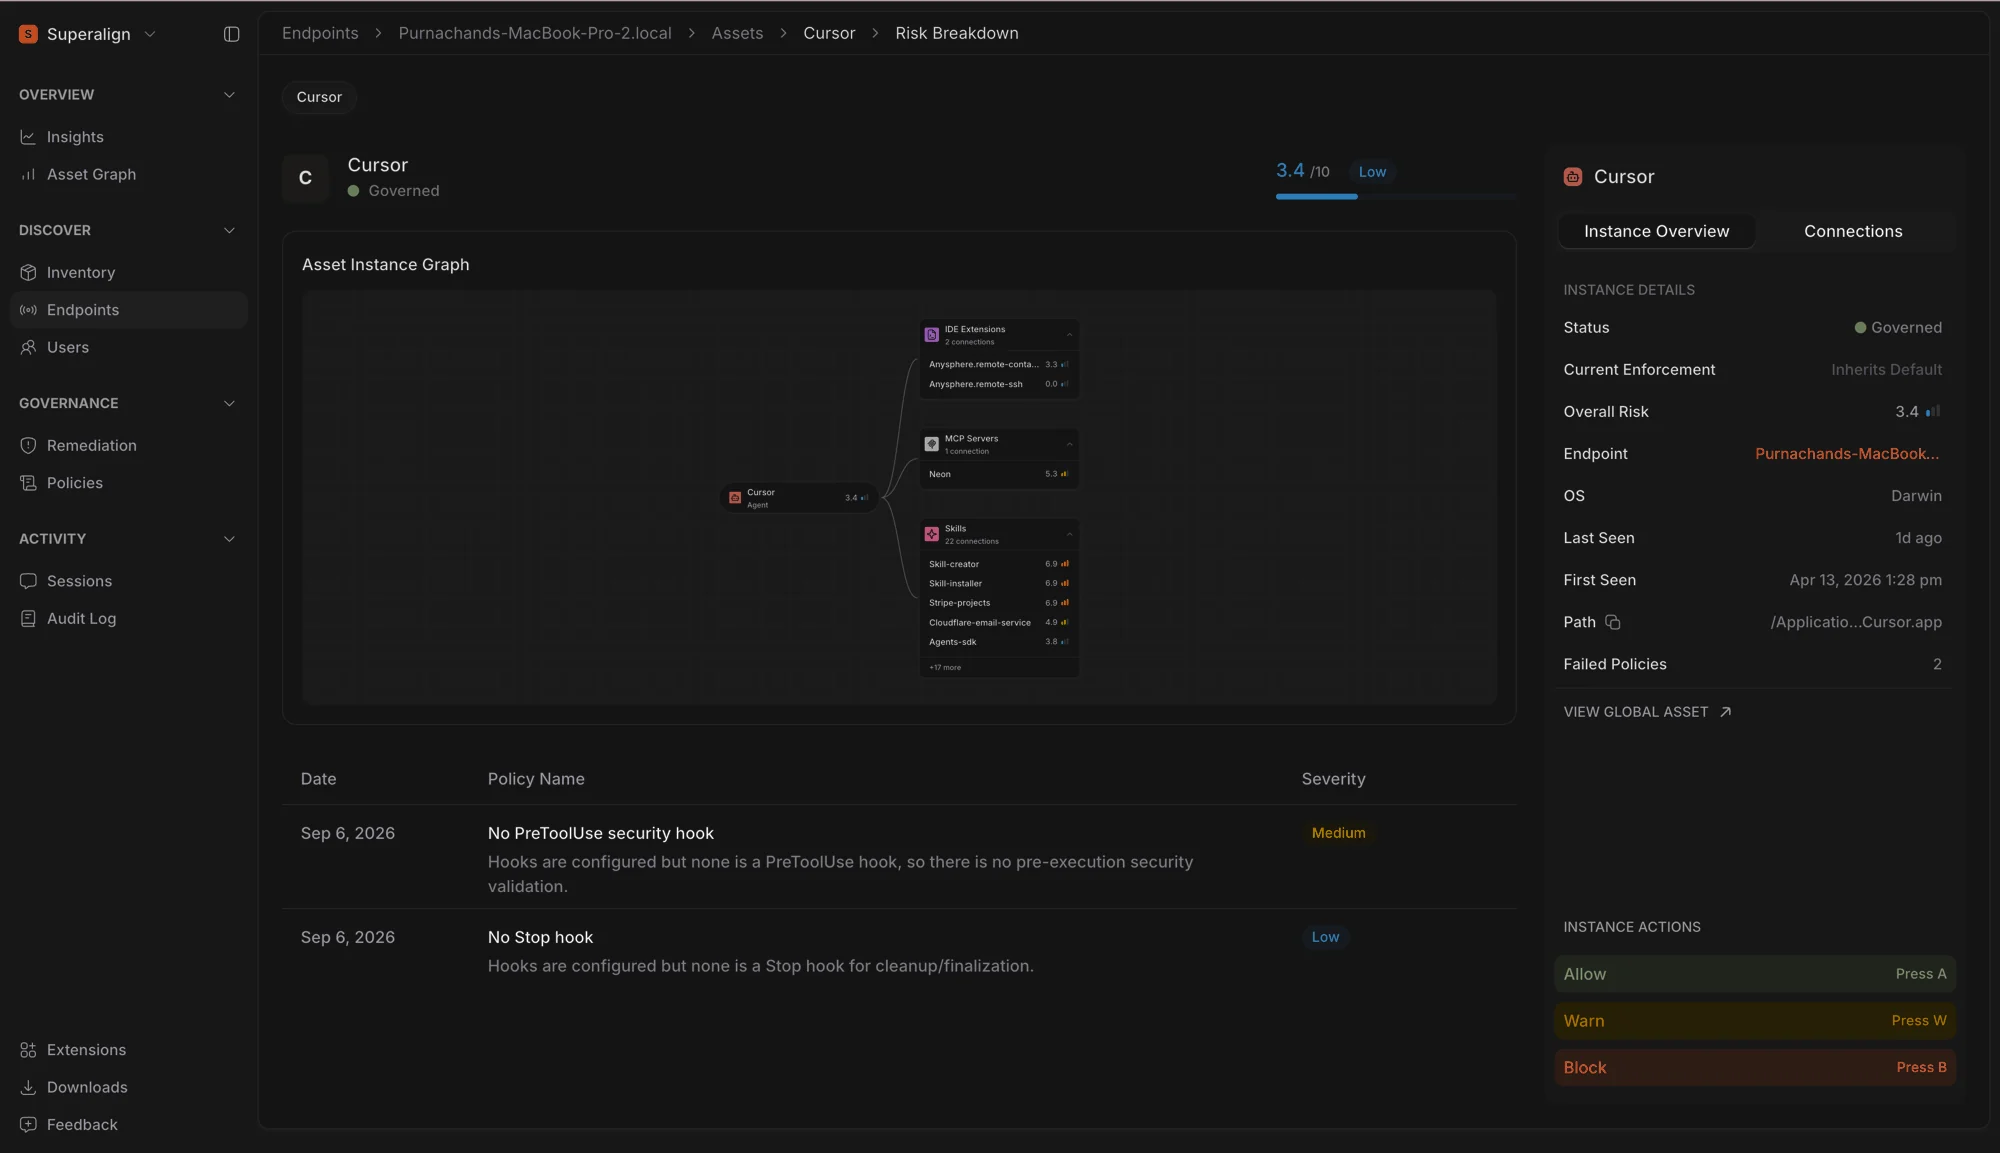Open View Global Asset link
The width and height of the screenshot is (2000, 1153).
click(x=1647, y=712)
